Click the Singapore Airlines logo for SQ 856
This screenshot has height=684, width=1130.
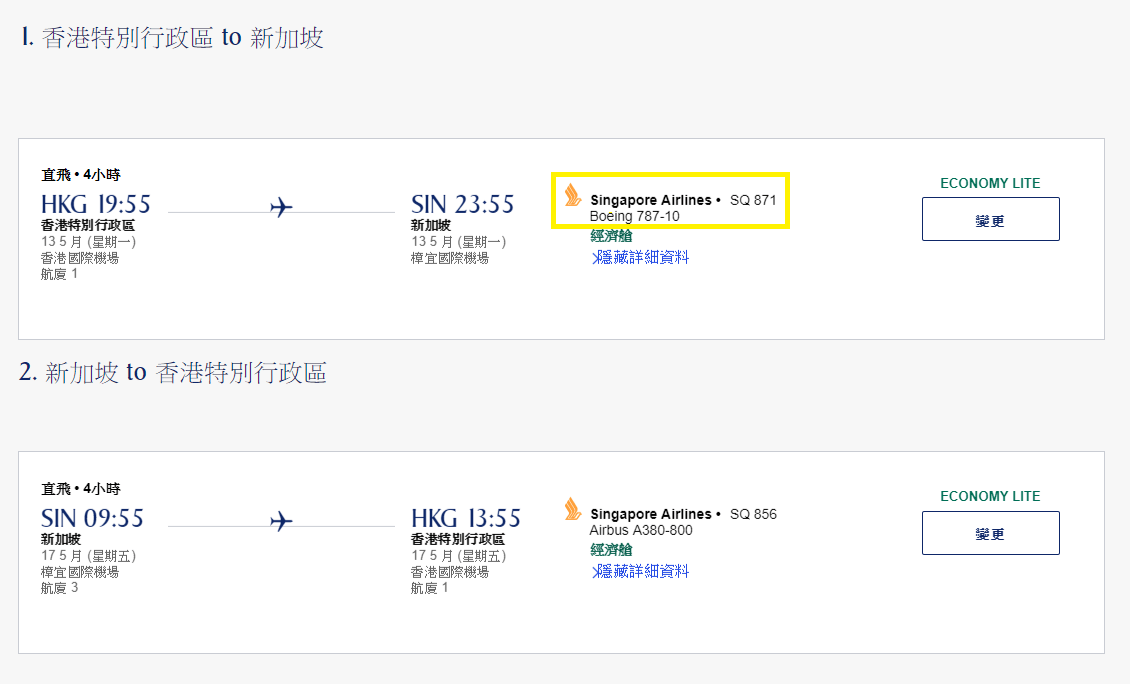[573, 509]
